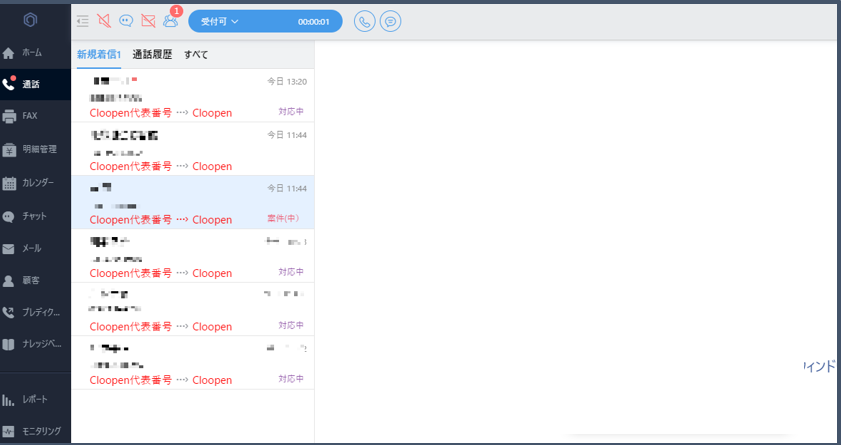Select the call entry from 今日 13:20
This screenshot has height=445, width=841.
[193, 95]
